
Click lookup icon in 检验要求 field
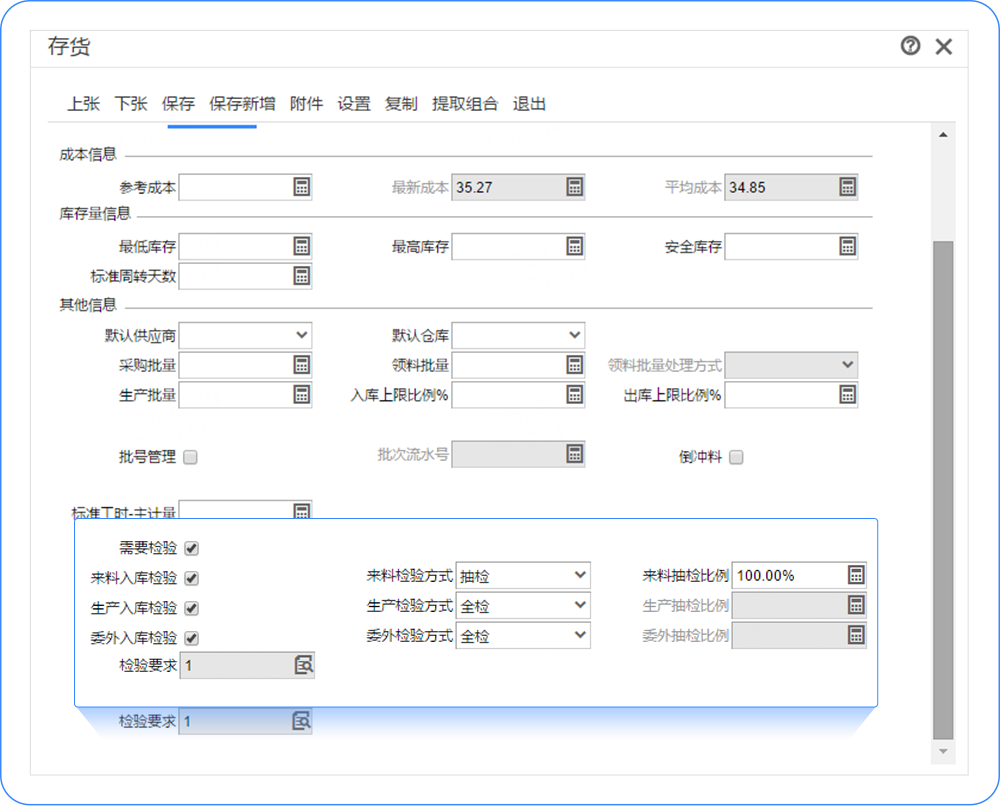click(x=303, y=665)
